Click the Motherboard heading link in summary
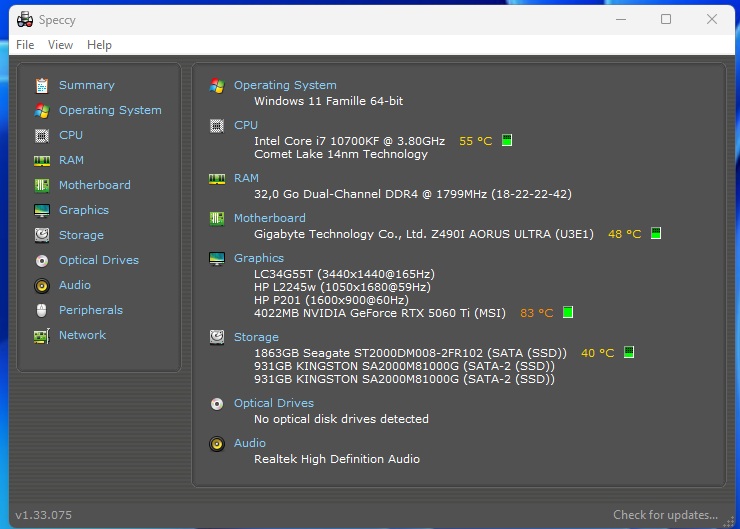The width and height of the screenshot is (740, 529). (270, 218)
